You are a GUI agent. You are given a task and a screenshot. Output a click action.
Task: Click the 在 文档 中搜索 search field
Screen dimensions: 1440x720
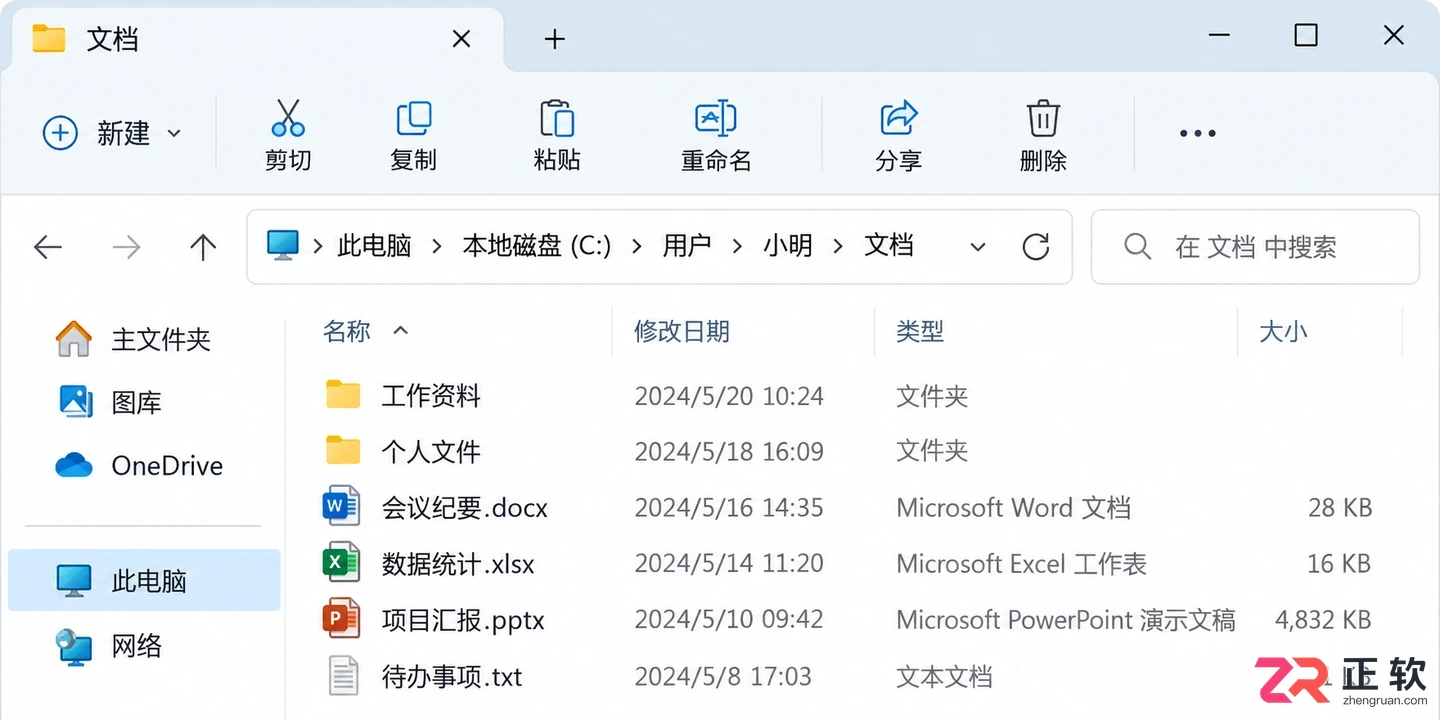point(1255,247)
